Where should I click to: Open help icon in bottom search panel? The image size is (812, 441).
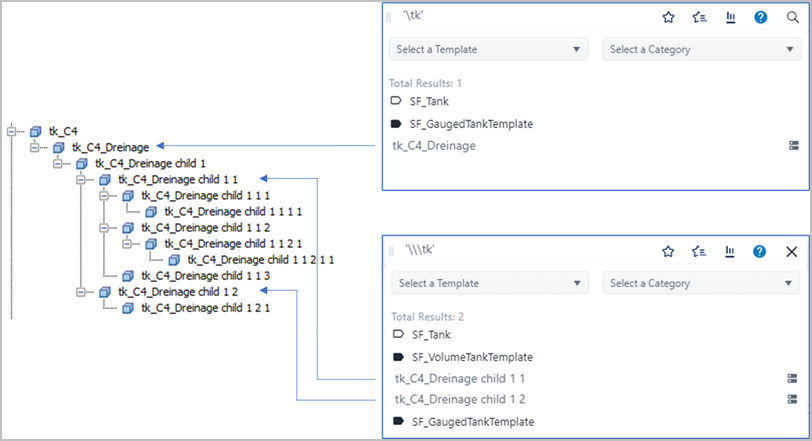pos(760,251)
